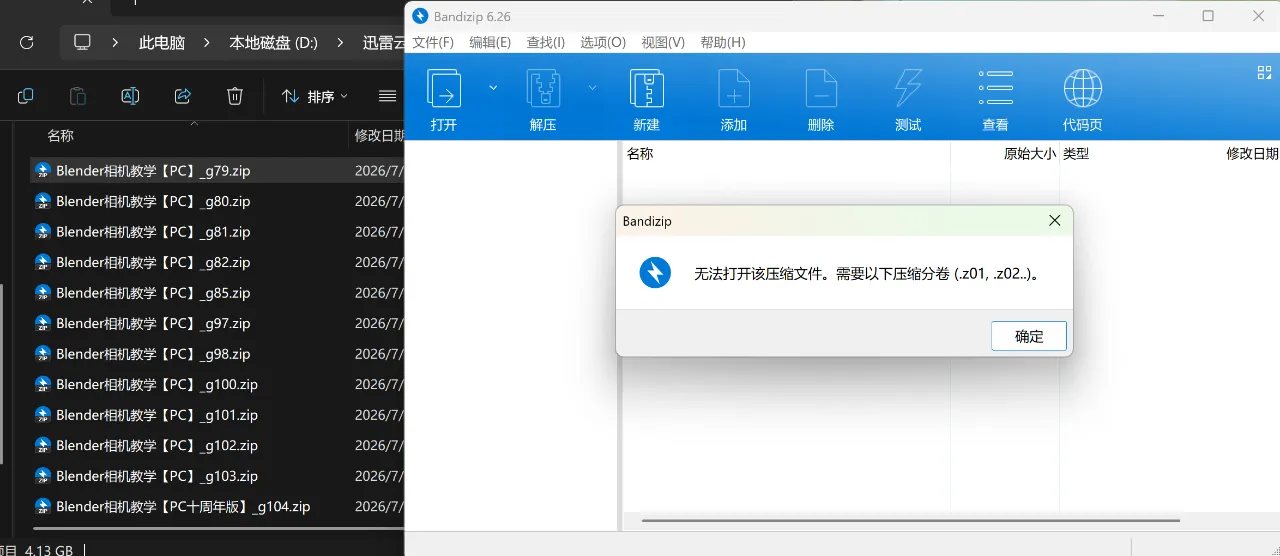The width and height of the screenshot is (1280, 556).
Task: Click the Explorer delete trash icon
Action: (x=234, y=96)
